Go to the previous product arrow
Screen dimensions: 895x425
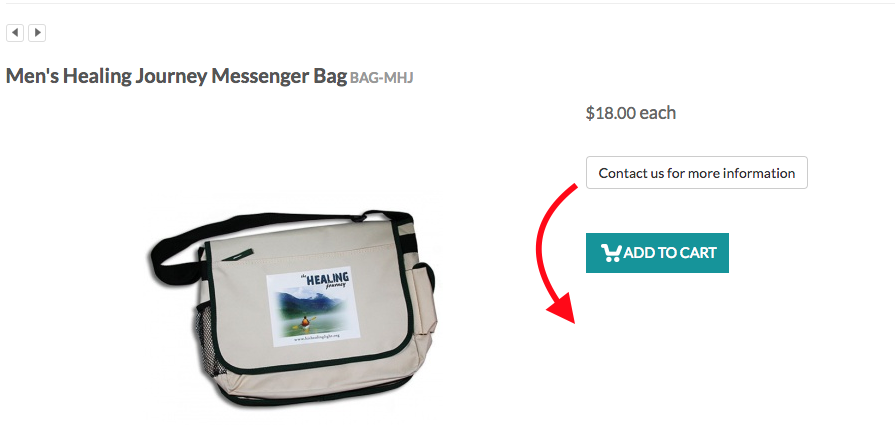coord(15,33)
